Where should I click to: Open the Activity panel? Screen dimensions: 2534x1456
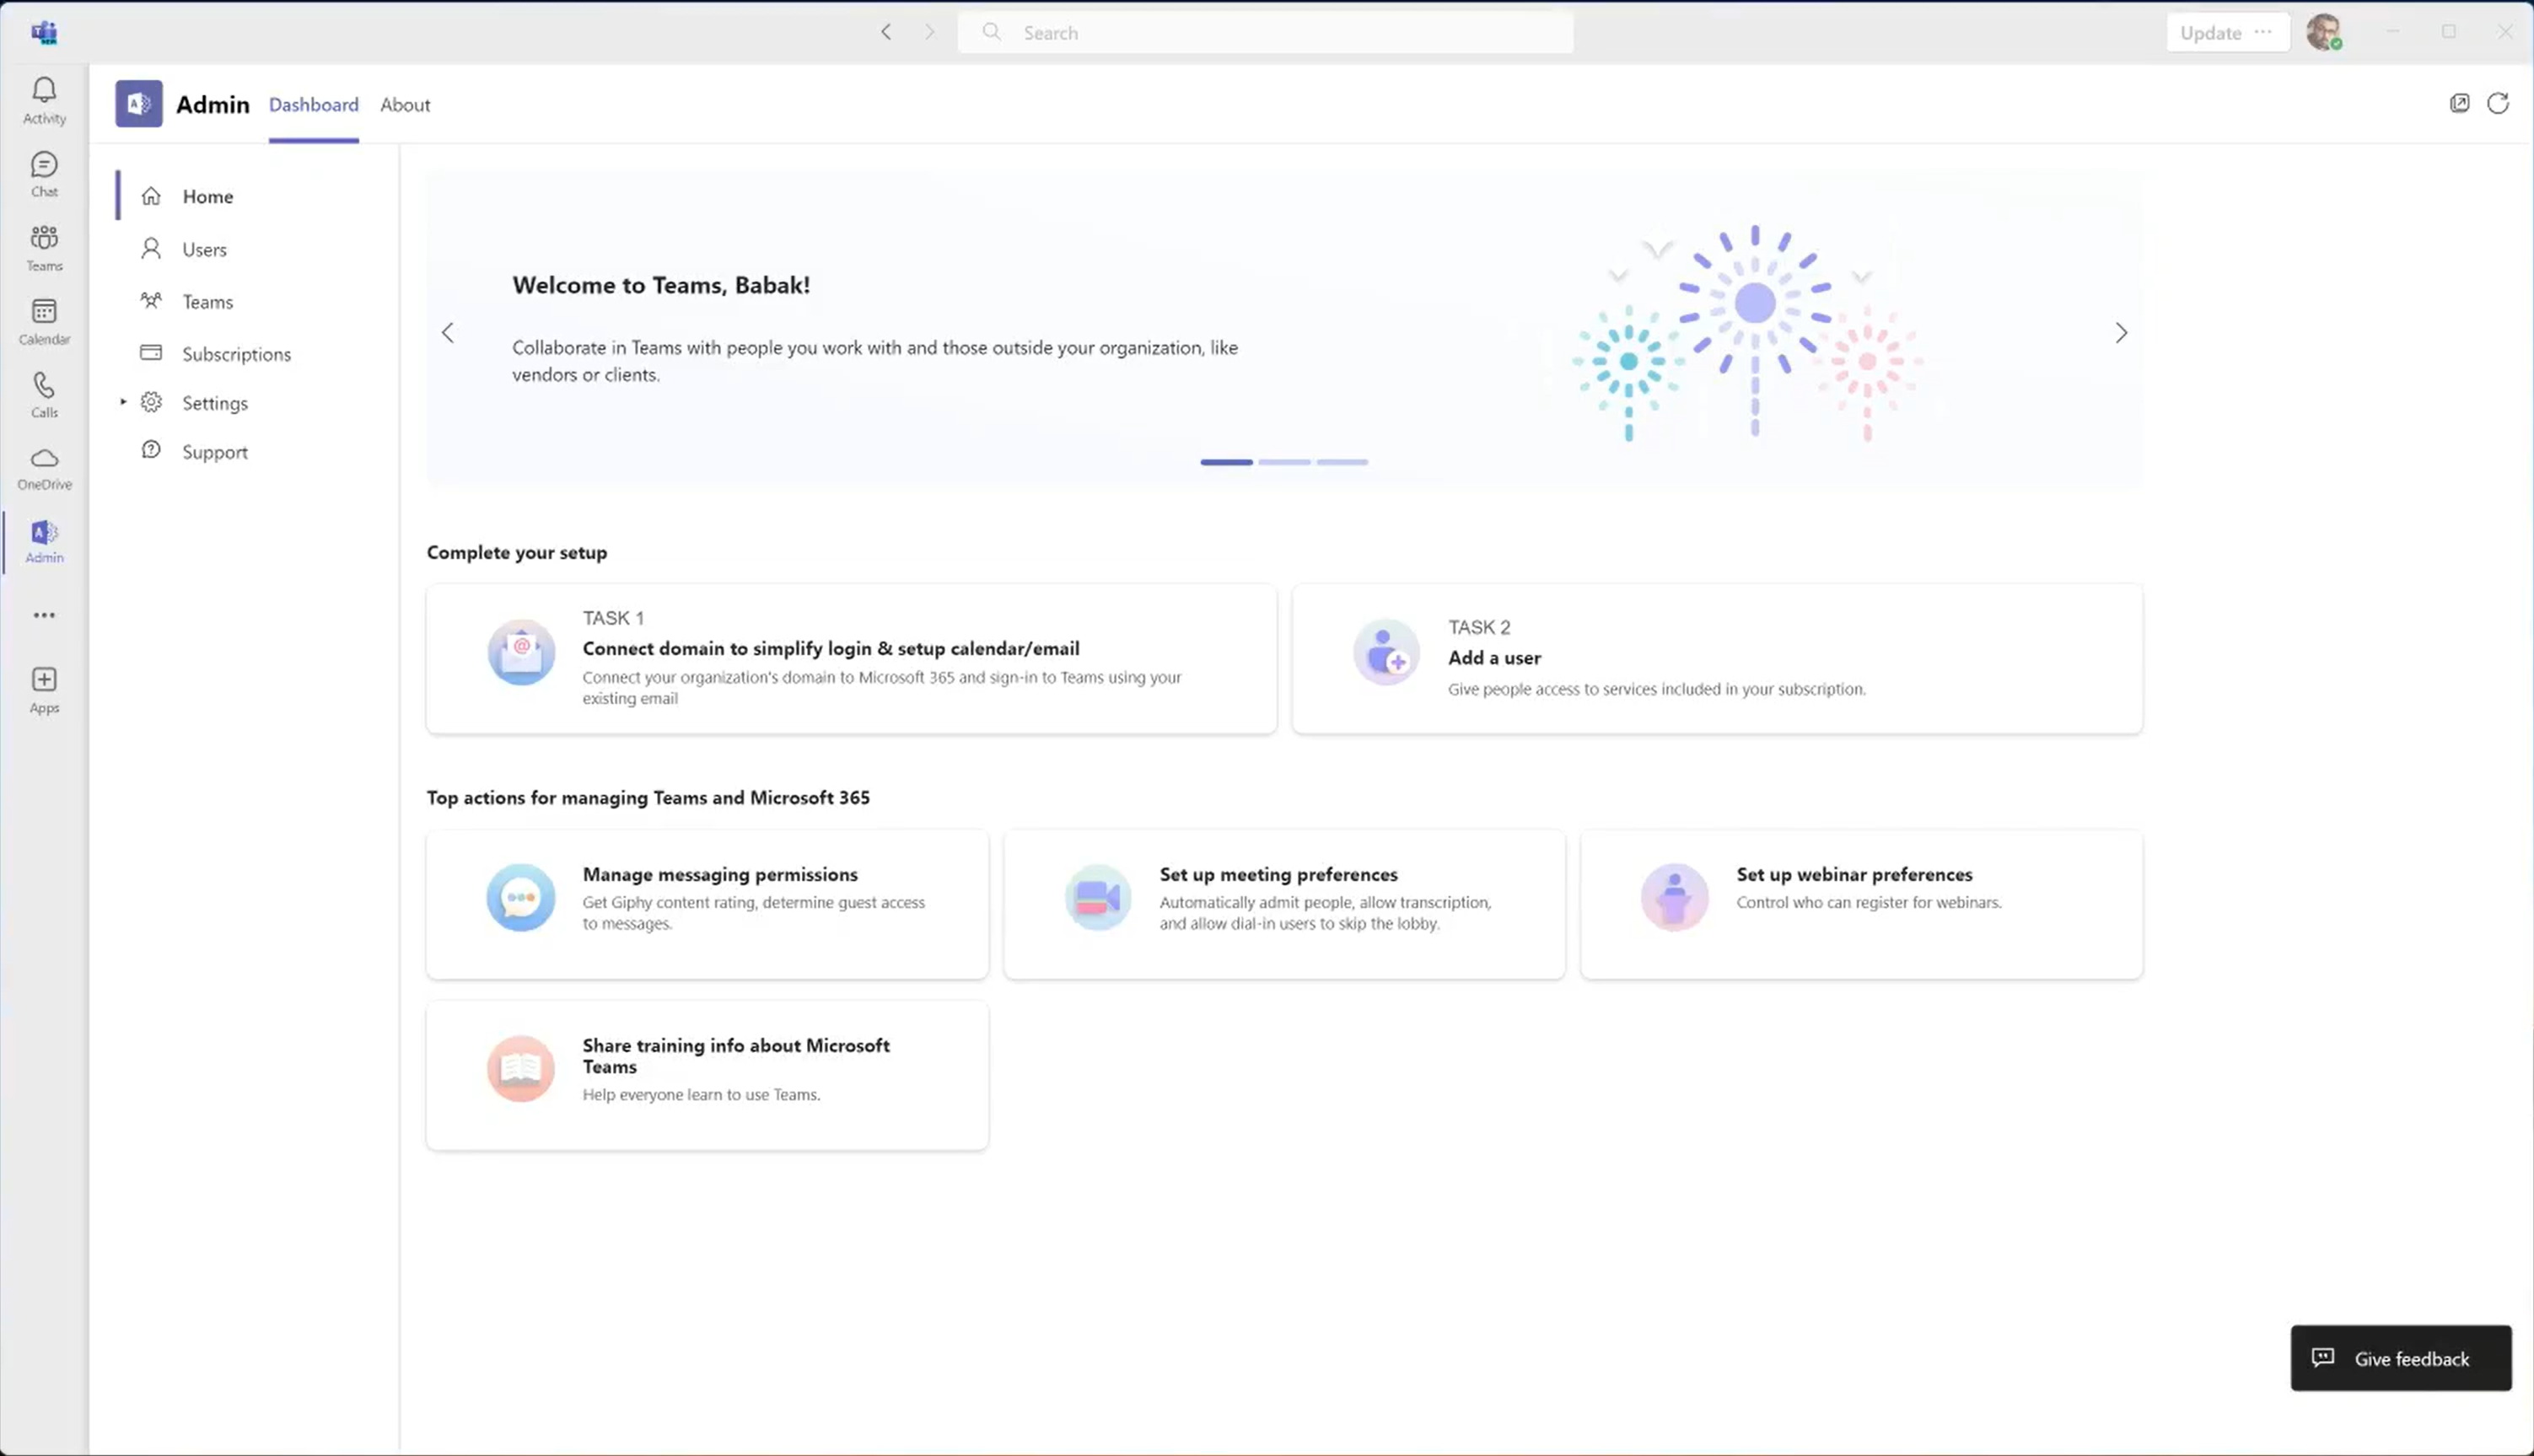coord(44,99)
